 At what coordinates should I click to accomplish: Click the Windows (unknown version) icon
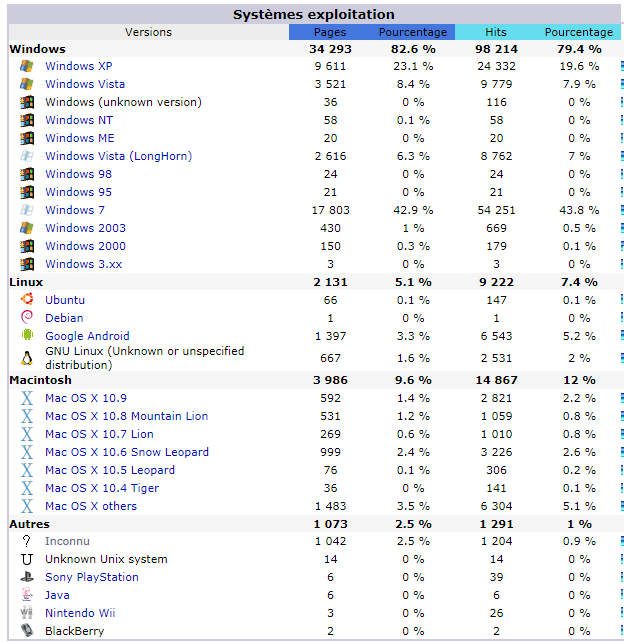[27, 102]
